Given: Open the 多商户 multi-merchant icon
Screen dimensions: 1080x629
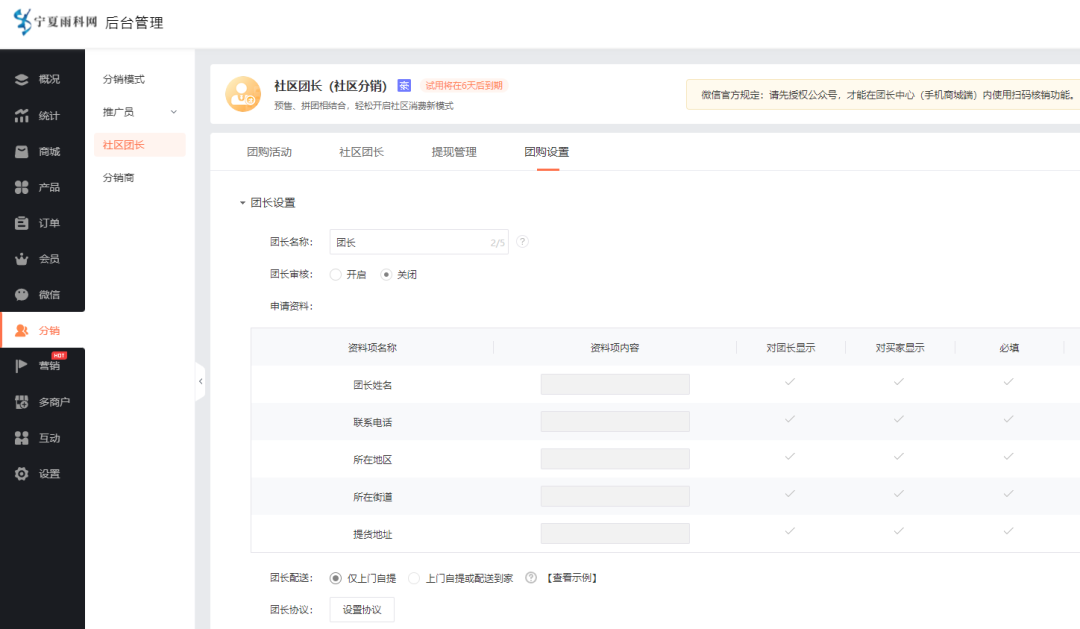Looking at the screenshot, I should [x=21, y=402].
